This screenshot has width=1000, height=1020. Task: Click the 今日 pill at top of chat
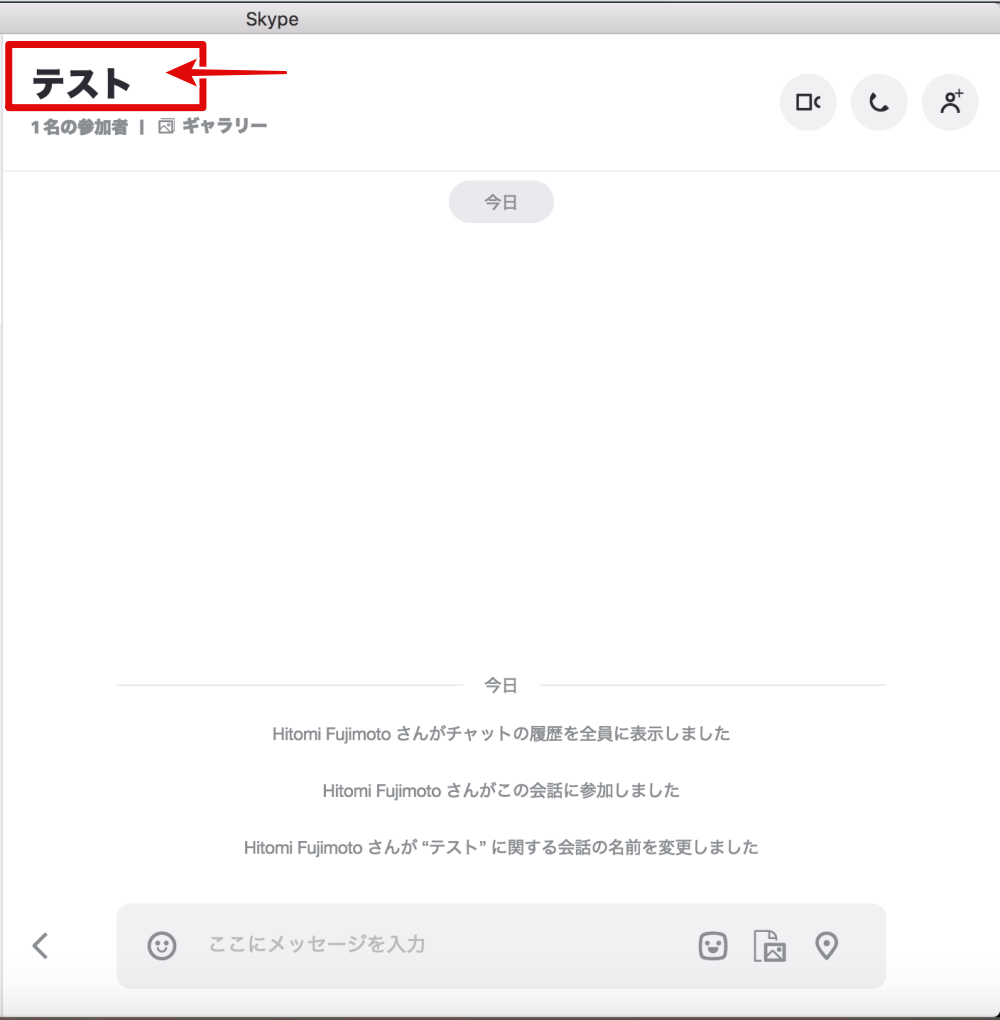501,202
